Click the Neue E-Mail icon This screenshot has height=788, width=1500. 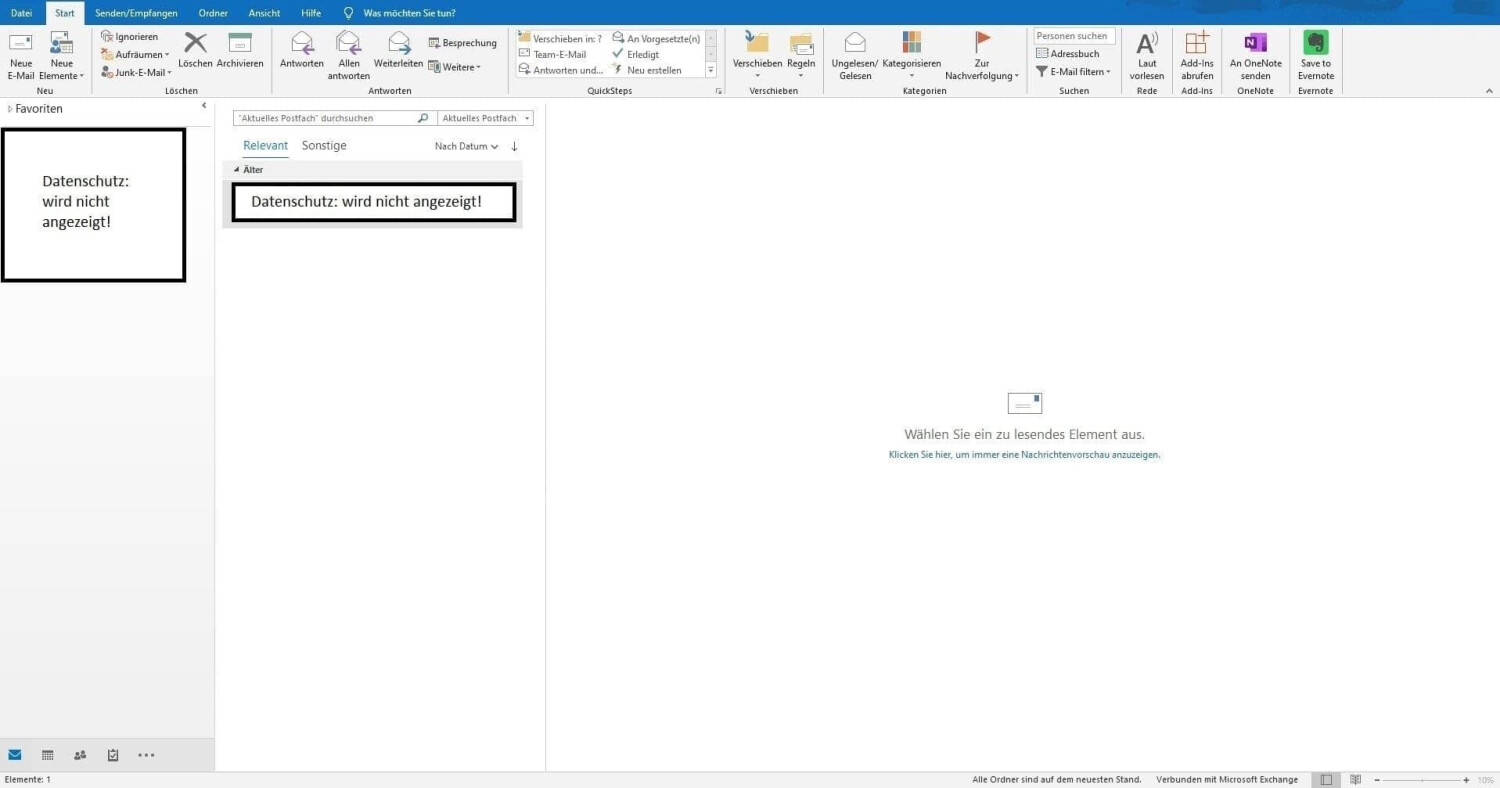20,44
